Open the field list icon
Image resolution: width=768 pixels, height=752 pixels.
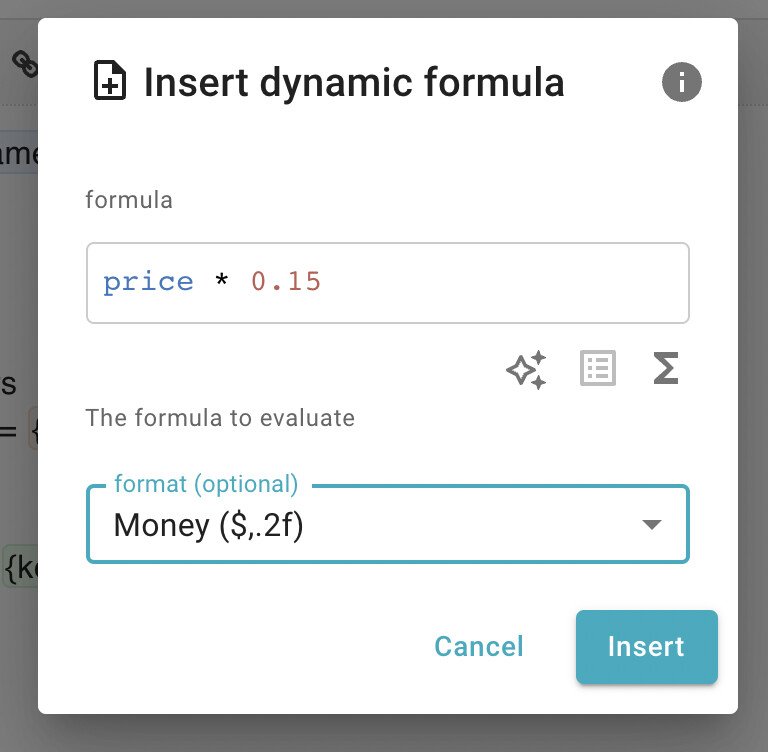(598, 368)
